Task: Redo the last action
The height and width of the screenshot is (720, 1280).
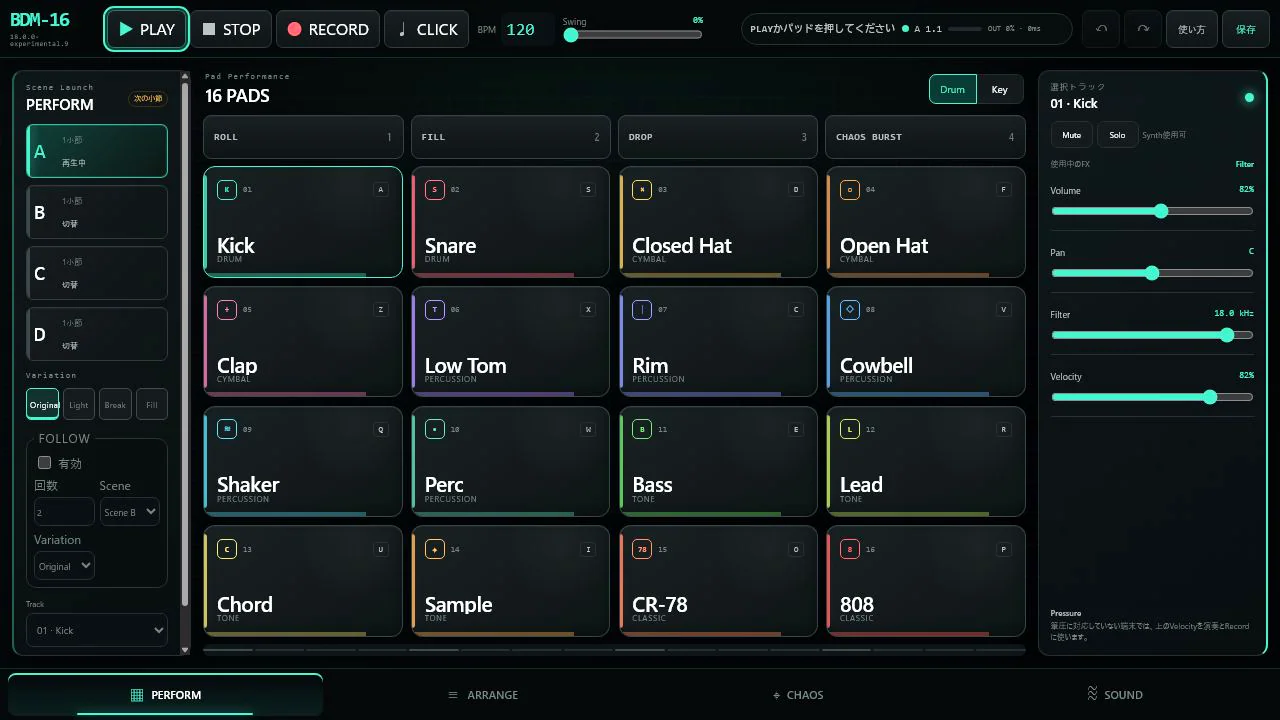Action: (1143, 29)
